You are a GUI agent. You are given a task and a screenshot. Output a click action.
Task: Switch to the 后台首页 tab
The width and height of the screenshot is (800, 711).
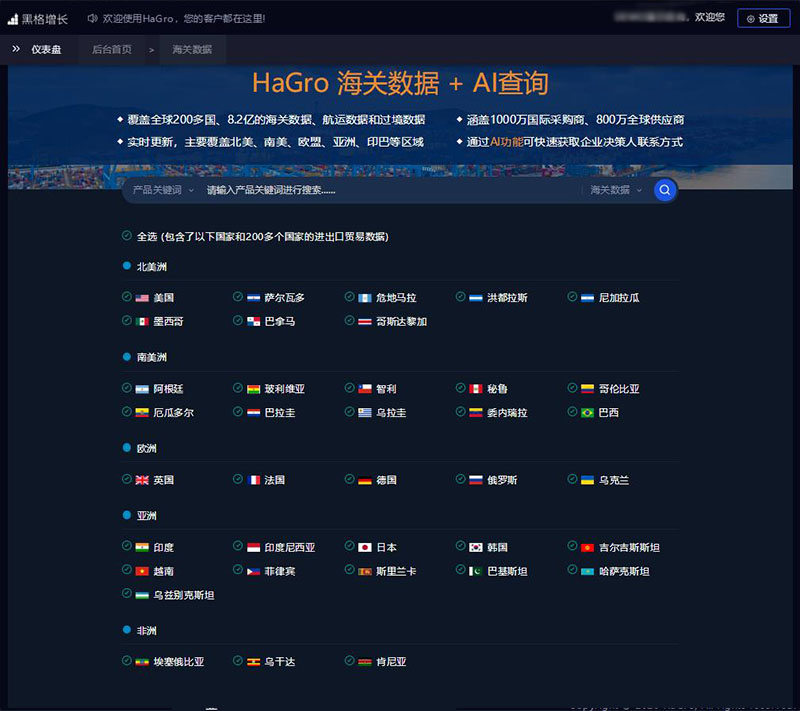(111, 49)
